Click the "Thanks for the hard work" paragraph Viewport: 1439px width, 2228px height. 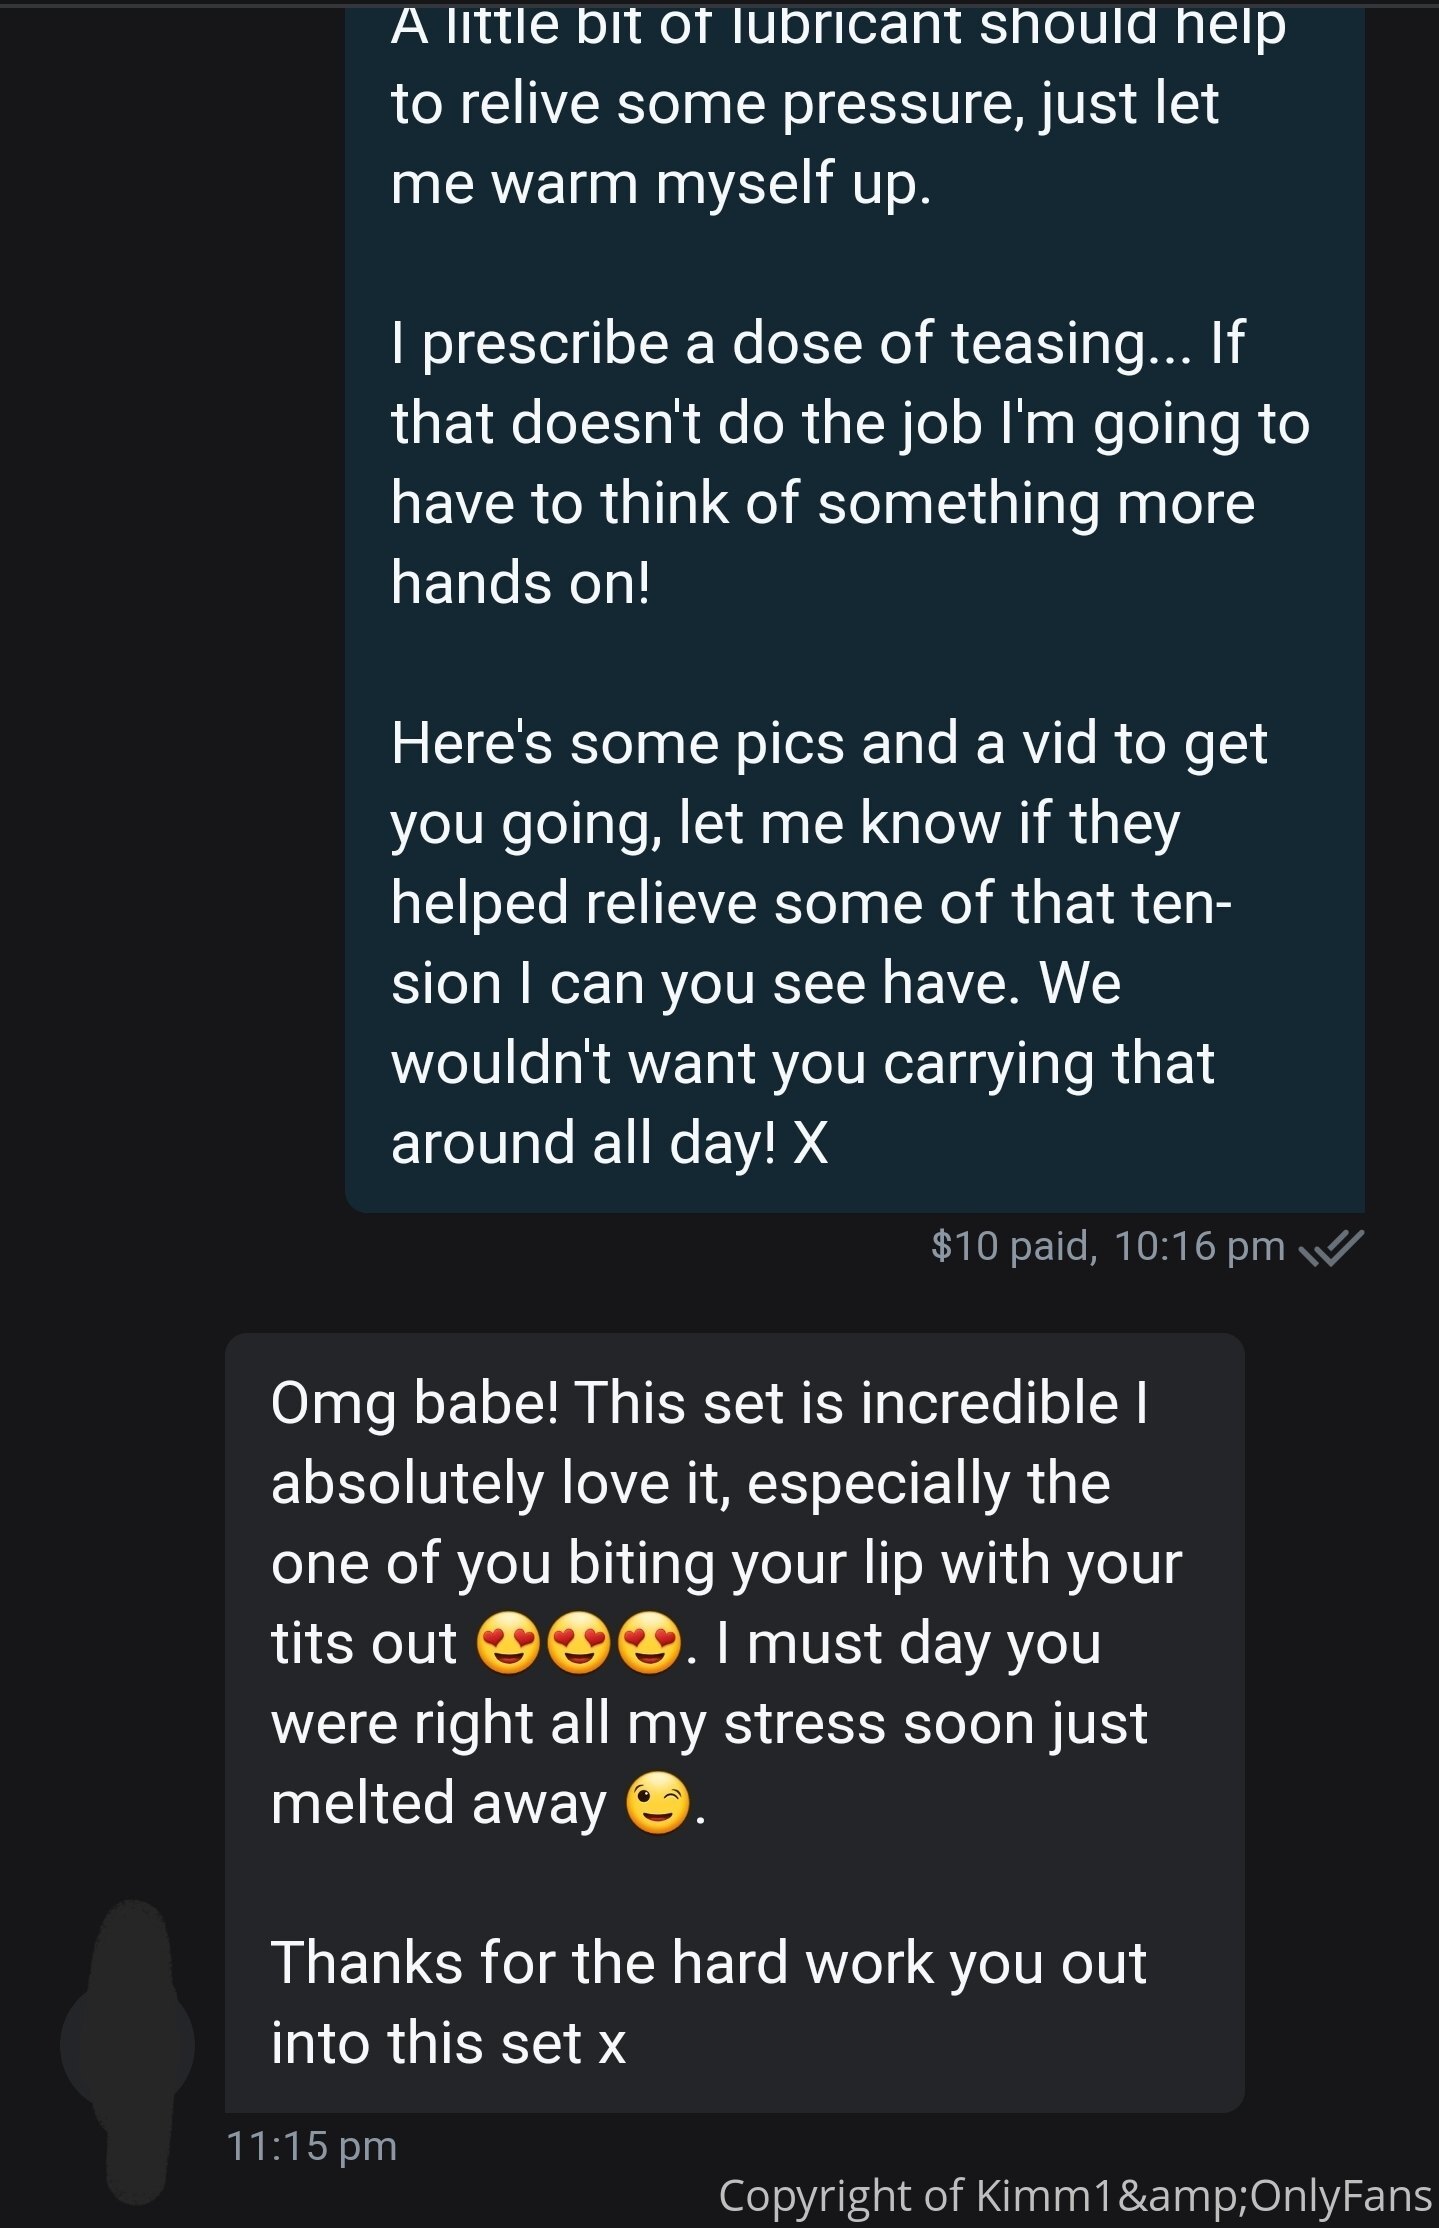point(708,2002)
